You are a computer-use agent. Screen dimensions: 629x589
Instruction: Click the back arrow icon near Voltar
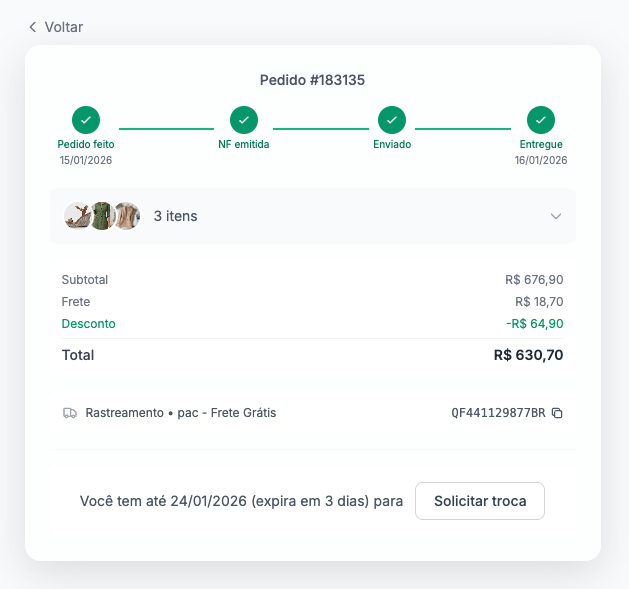(33, 27)
